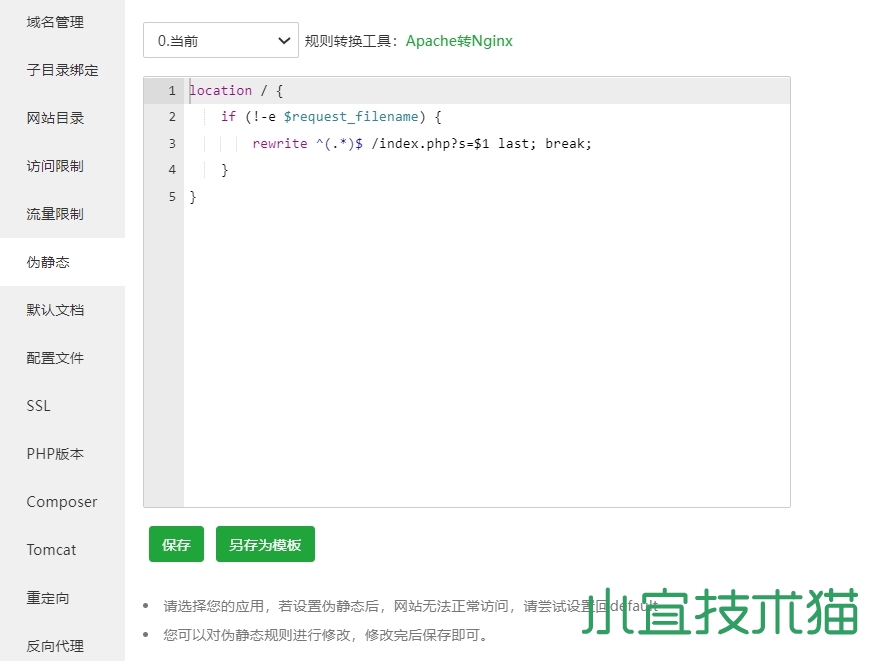This screenshot has height=661, width=880.
Task: Click line number 4 in gutter
Action: coord(172,170)
